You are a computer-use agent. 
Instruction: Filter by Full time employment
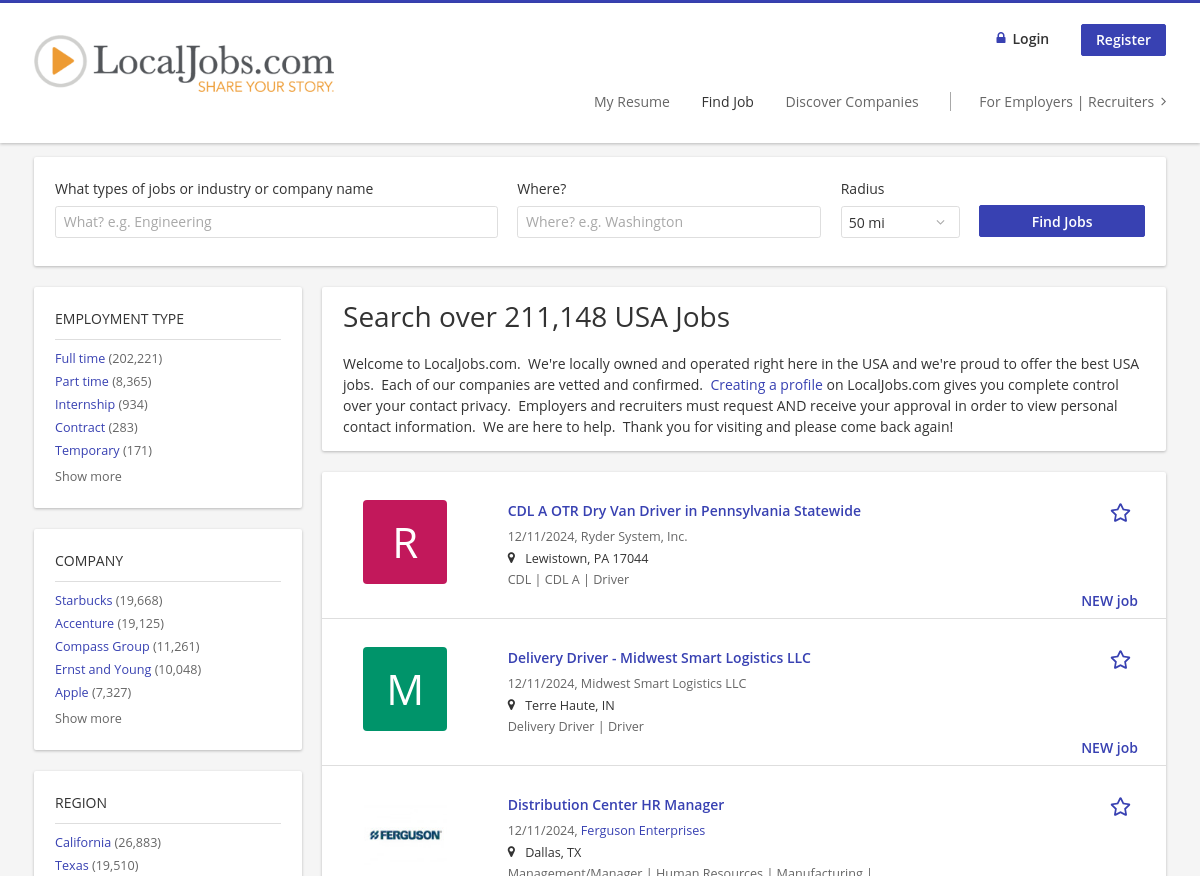(80, 358)
